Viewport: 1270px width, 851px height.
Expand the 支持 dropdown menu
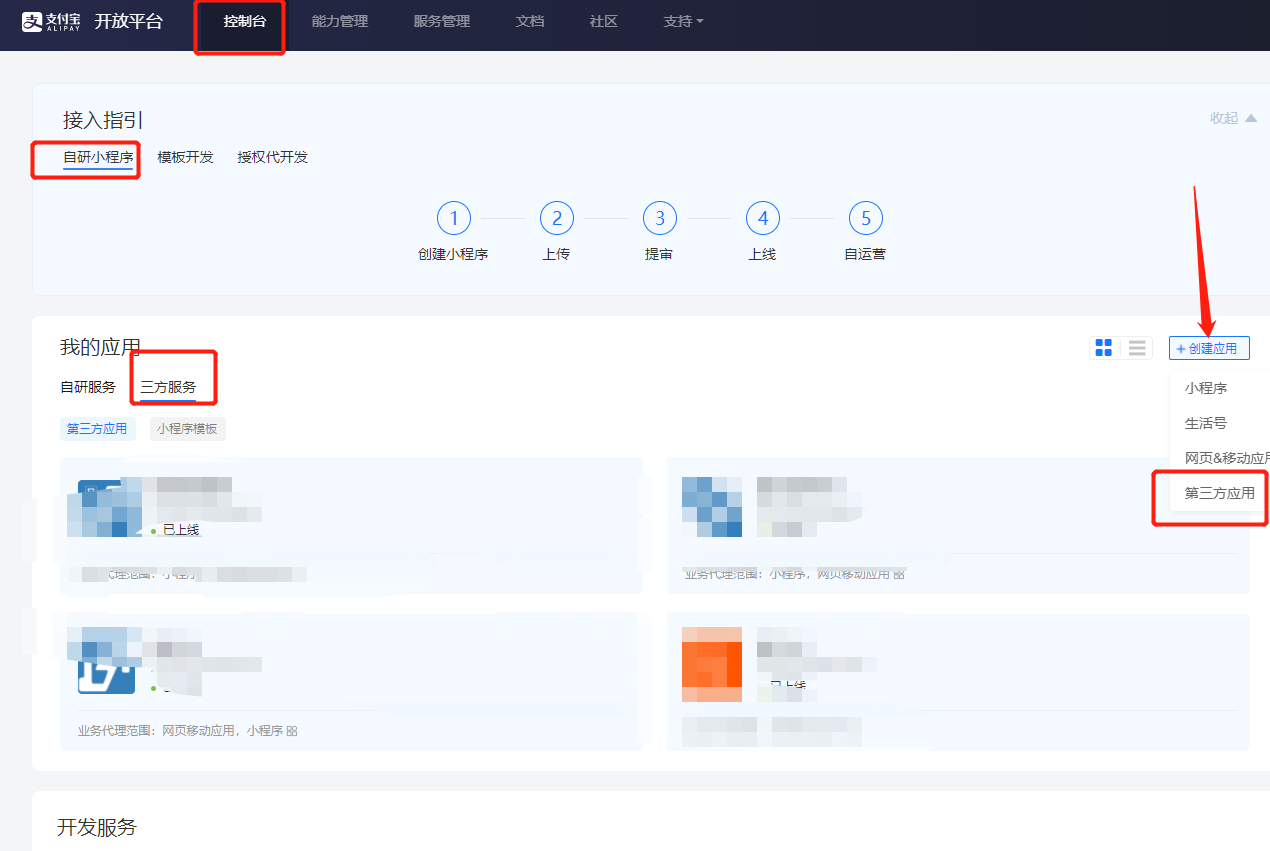click(683, 21)
